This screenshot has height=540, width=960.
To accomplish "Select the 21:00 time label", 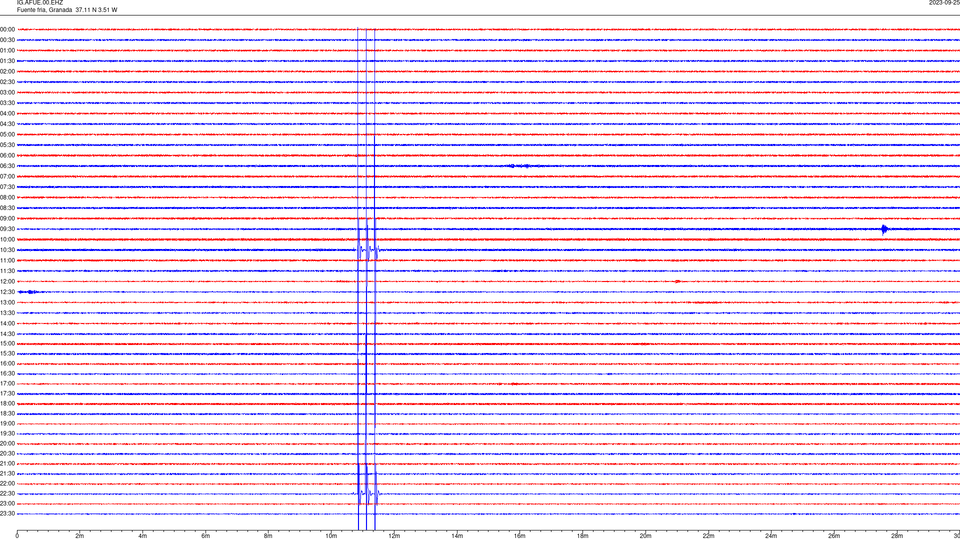I will 7,463.
